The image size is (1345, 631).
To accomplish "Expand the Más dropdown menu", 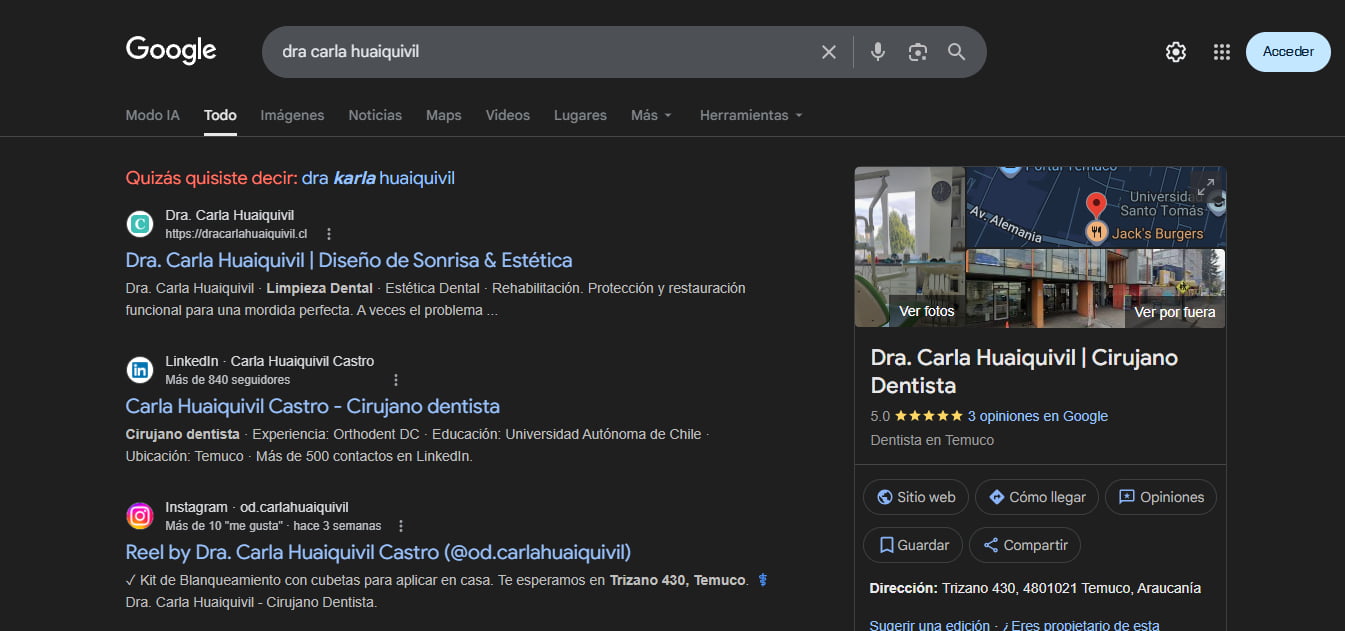I will [x=651, y=115].
